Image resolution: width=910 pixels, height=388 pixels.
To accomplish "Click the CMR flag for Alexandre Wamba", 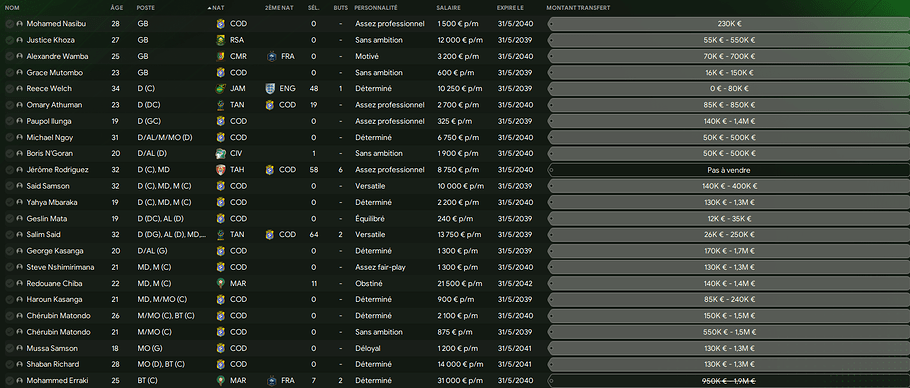I will (x=220, y=56).
